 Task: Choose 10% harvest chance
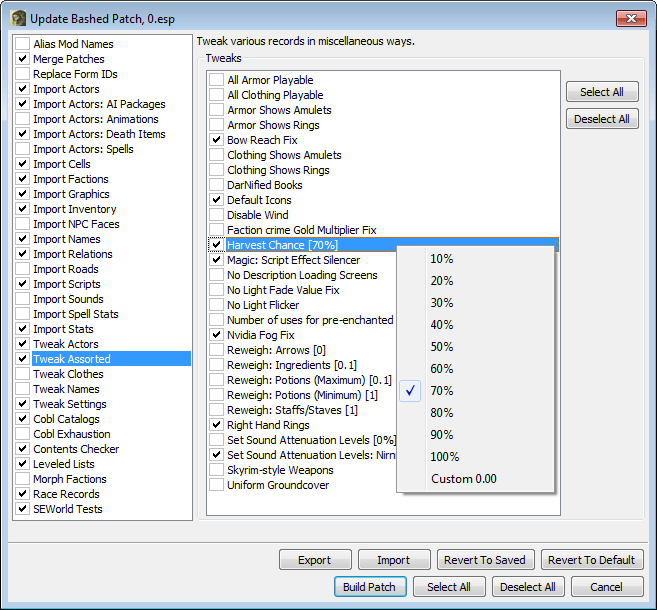pos(475,258)
